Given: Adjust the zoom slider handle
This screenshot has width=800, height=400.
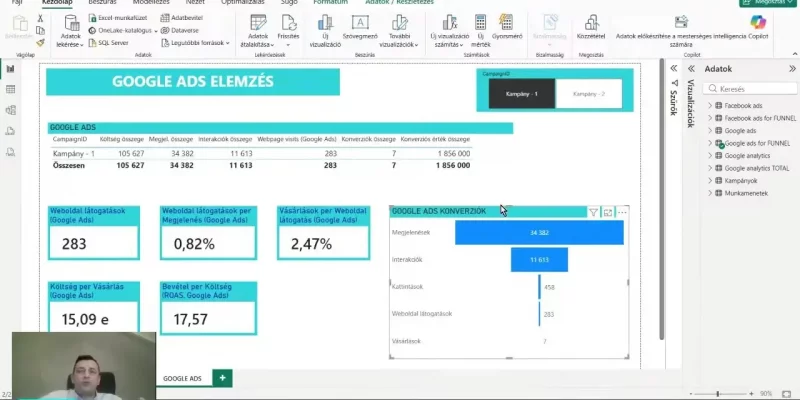Looking at the screenshot, I should click(x=717, y=394).
